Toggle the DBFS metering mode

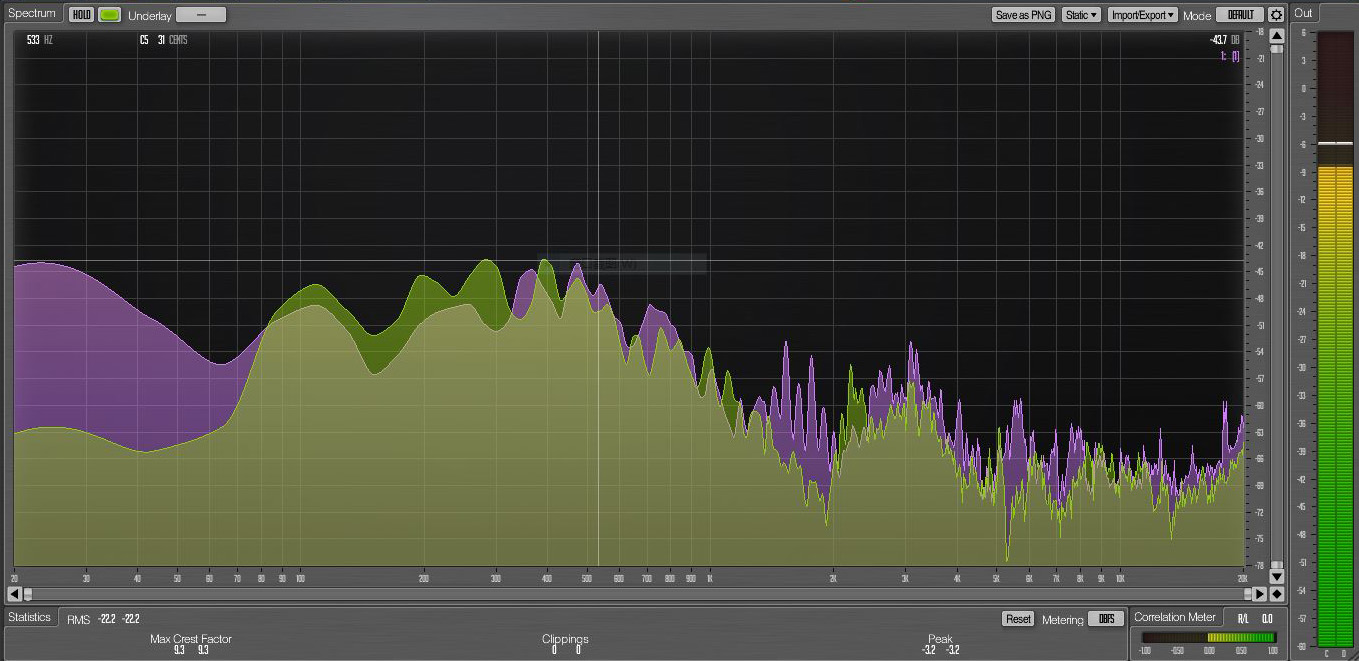click(1105, 619)
